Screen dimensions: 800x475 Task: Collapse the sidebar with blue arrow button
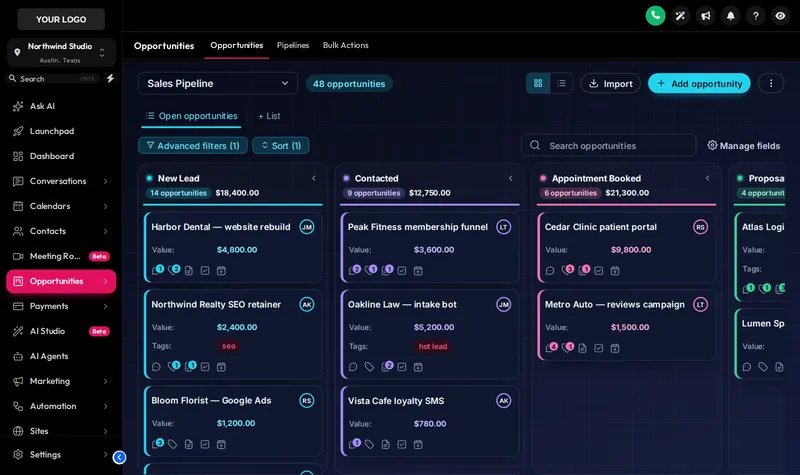click(x=119, y=457)
